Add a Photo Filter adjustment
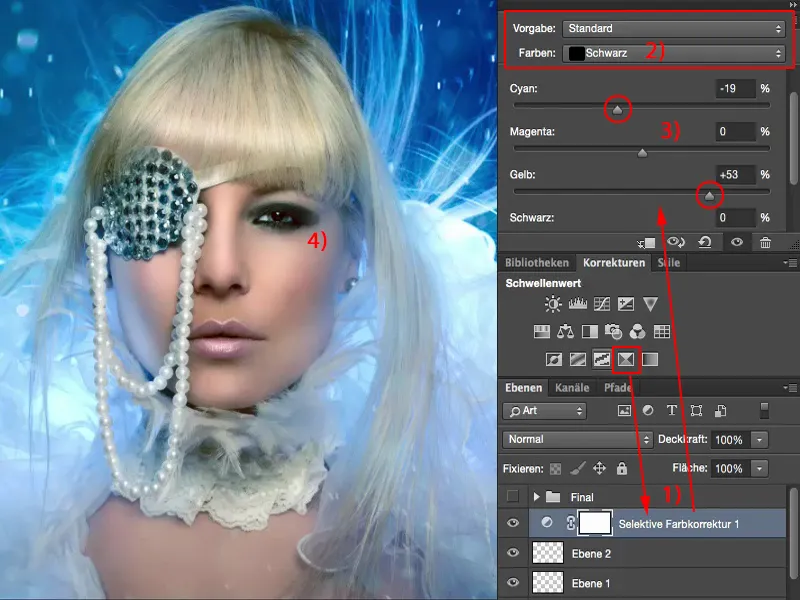Viewport: 800px width, 600px height. pyautogui.click(x=613, y=332)
